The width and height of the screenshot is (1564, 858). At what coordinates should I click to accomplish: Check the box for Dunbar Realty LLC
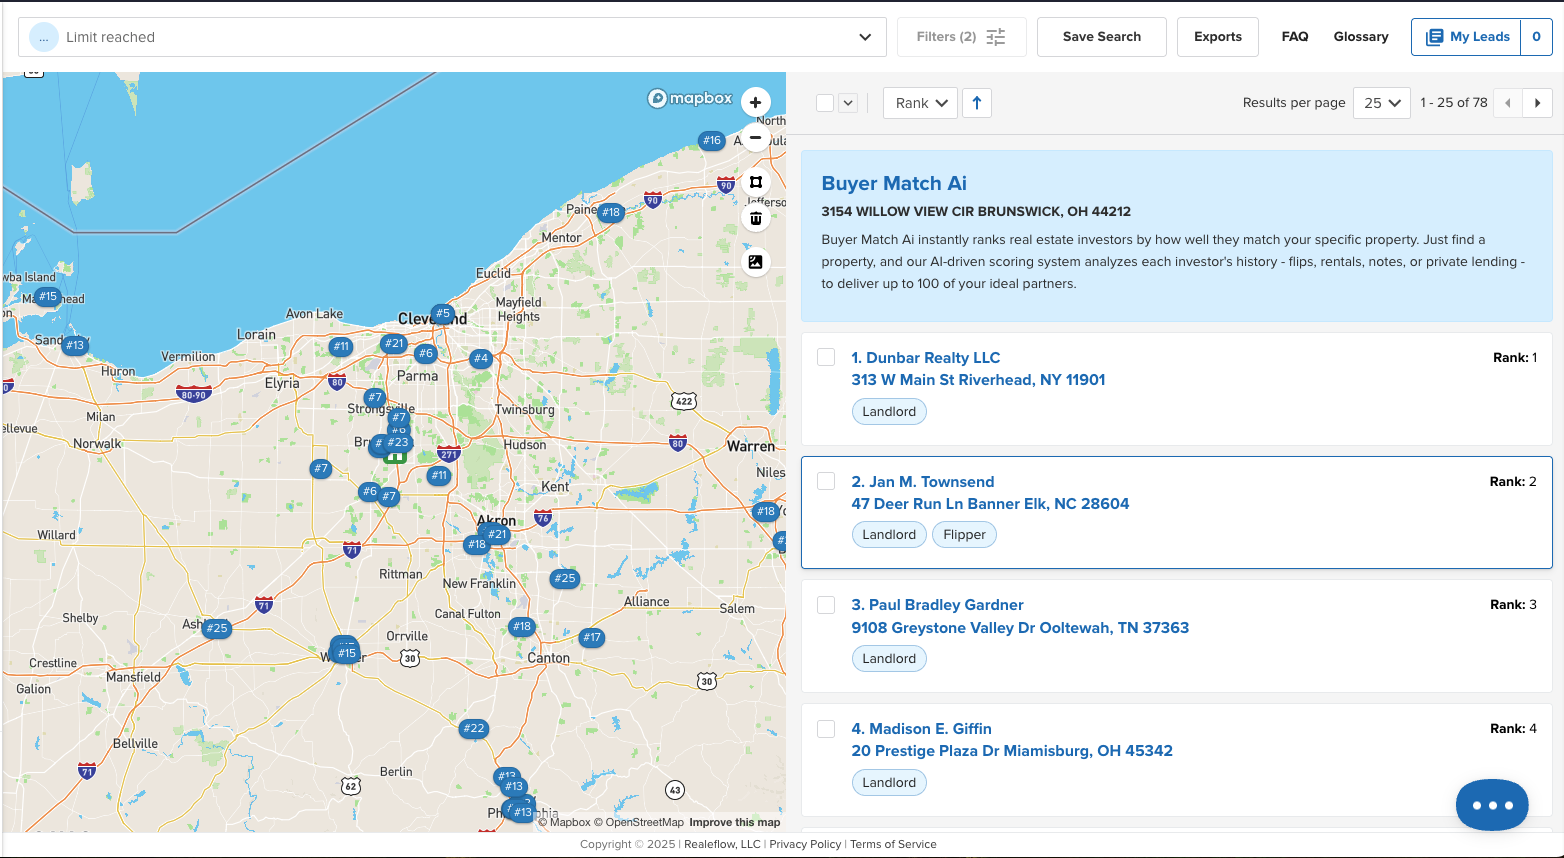826,357
